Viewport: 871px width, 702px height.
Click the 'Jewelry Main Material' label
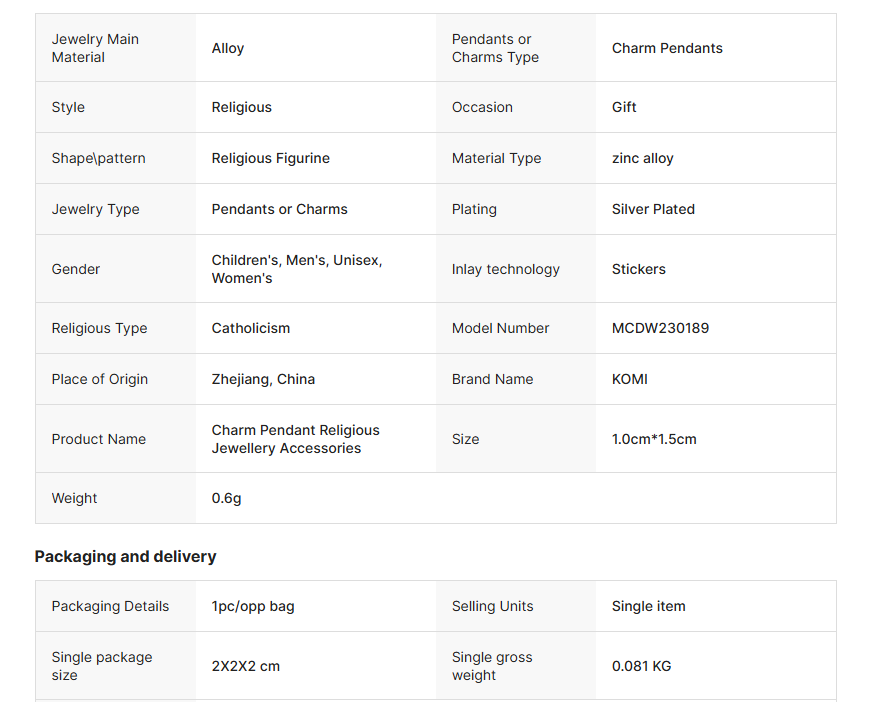(95, 48)
